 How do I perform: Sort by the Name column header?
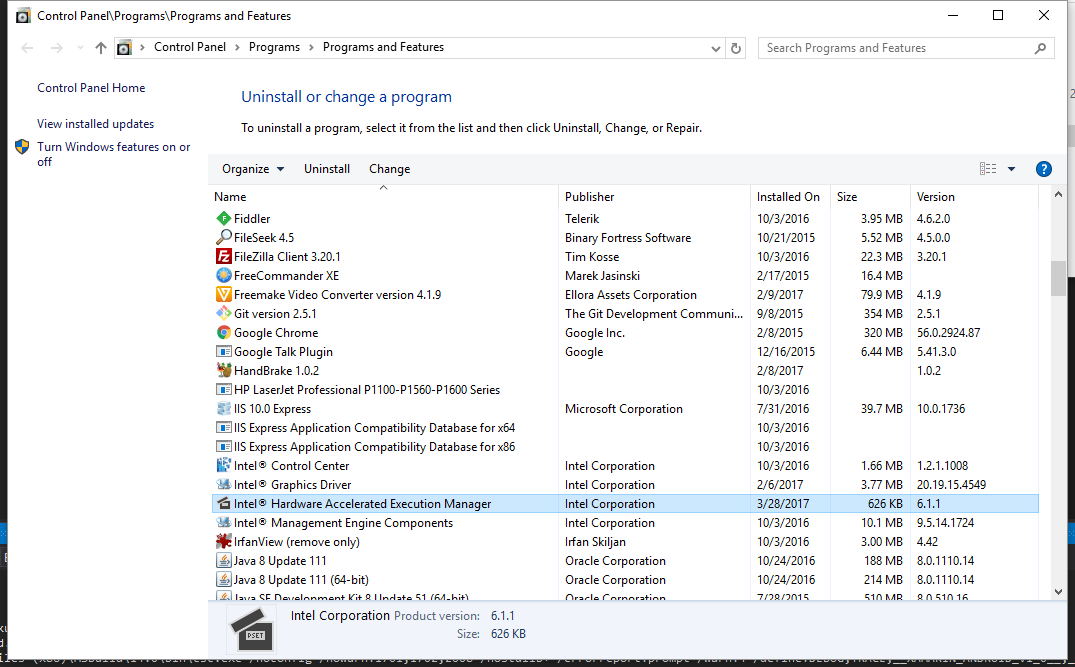click(384, 197)
